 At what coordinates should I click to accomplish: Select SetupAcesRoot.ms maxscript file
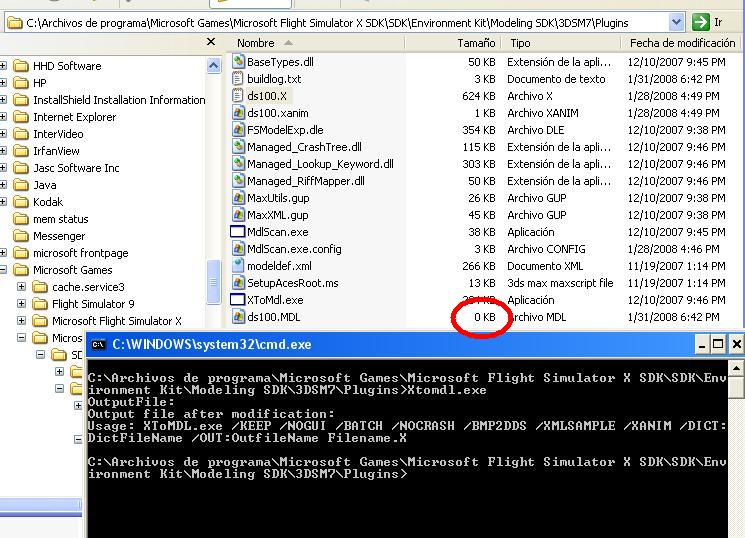click(292, 283)
